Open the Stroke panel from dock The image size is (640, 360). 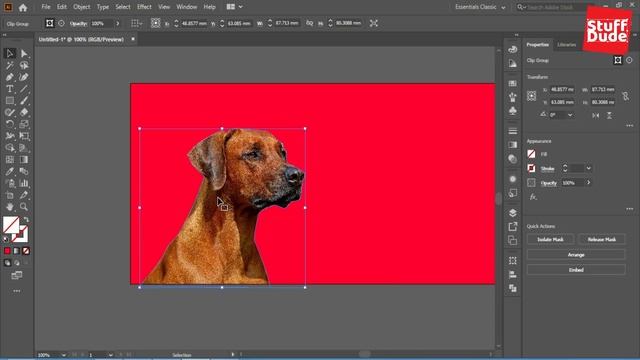513,131
